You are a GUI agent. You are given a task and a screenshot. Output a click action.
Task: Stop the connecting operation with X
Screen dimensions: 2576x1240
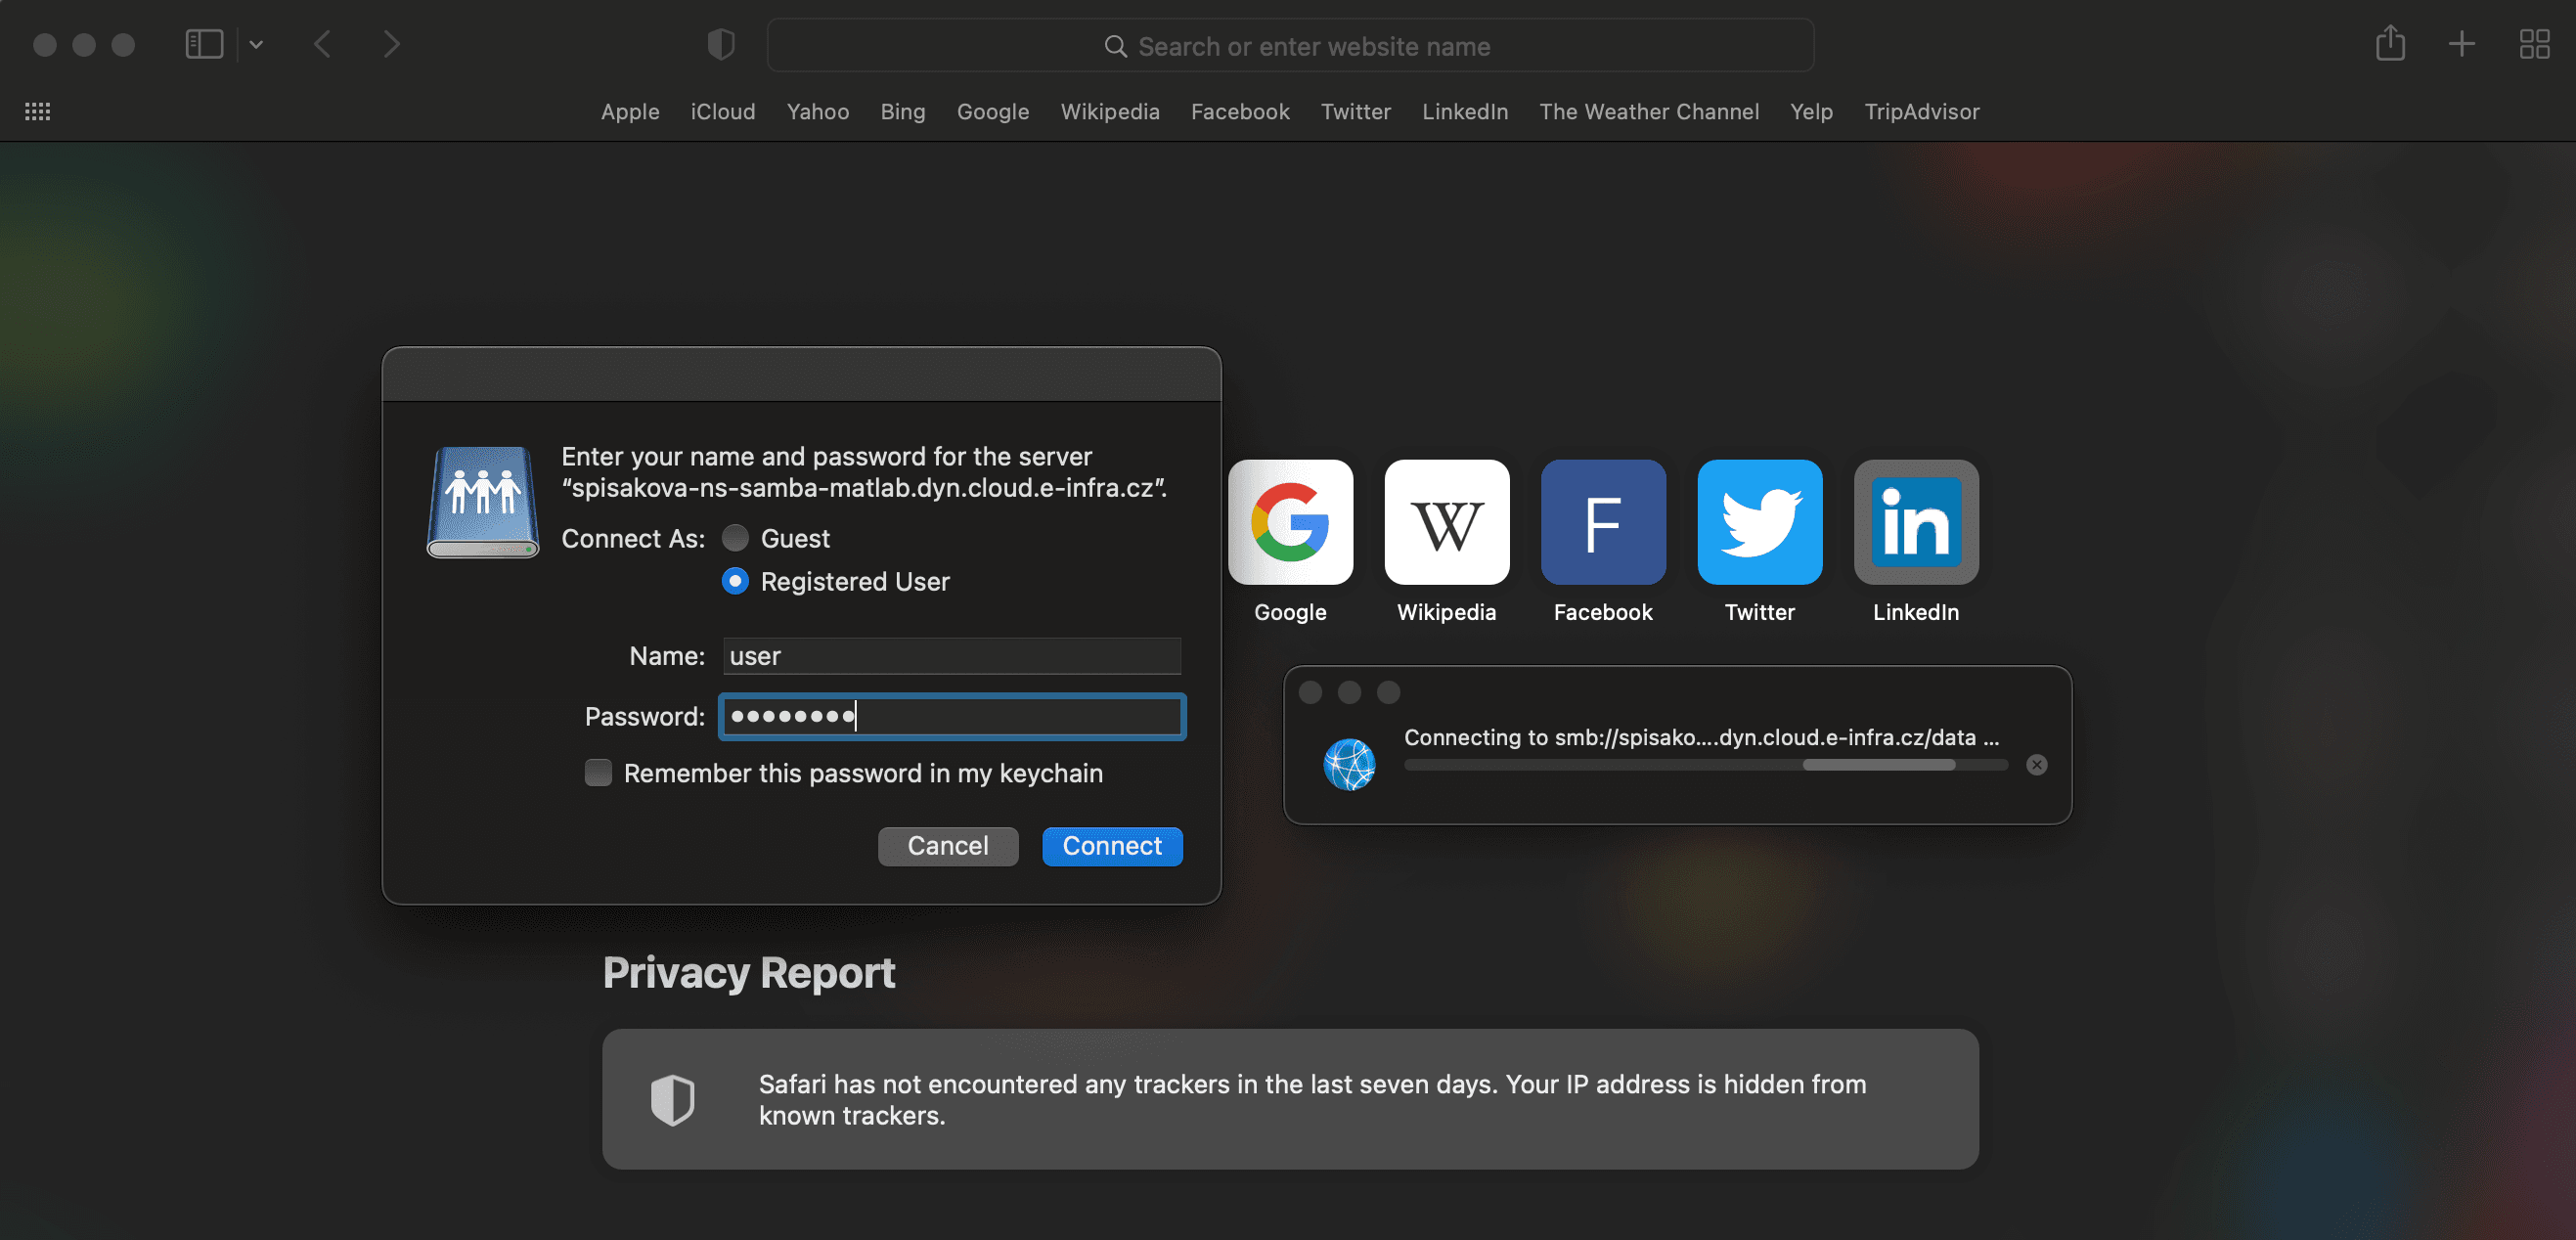(2036, 765)
